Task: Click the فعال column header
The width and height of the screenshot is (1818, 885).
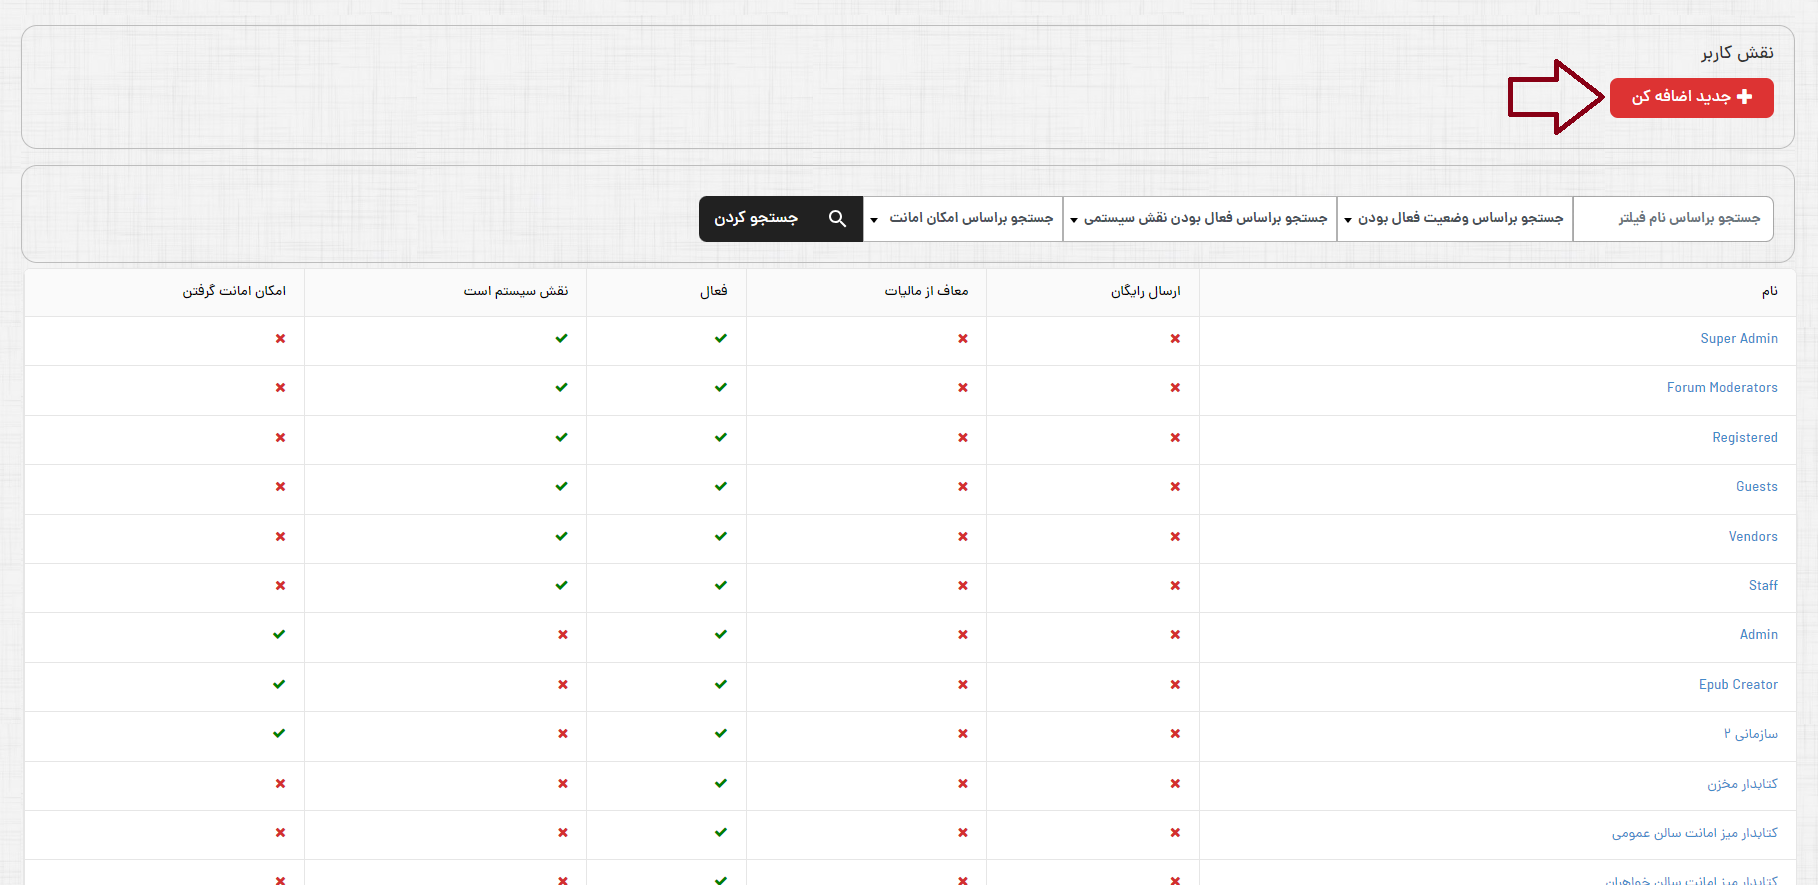Action: click(713, 292)
